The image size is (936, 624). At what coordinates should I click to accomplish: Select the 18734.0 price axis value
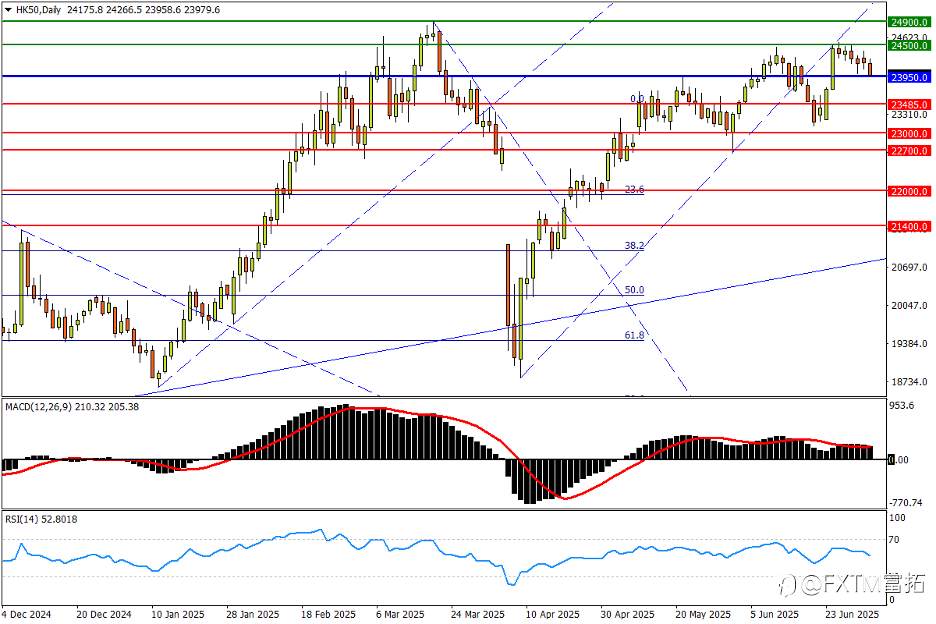point(909,382)
